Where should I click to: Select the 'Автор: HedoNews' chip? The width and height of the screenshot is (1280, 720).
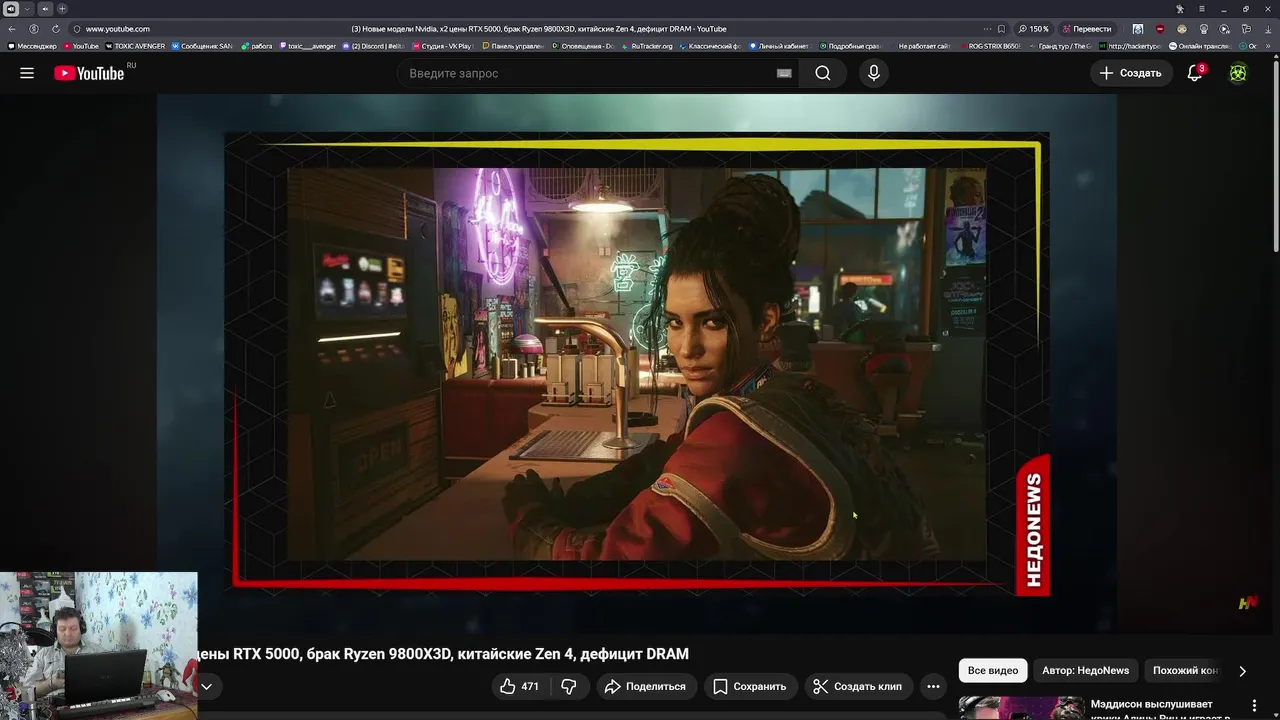tap(1085, 670)
